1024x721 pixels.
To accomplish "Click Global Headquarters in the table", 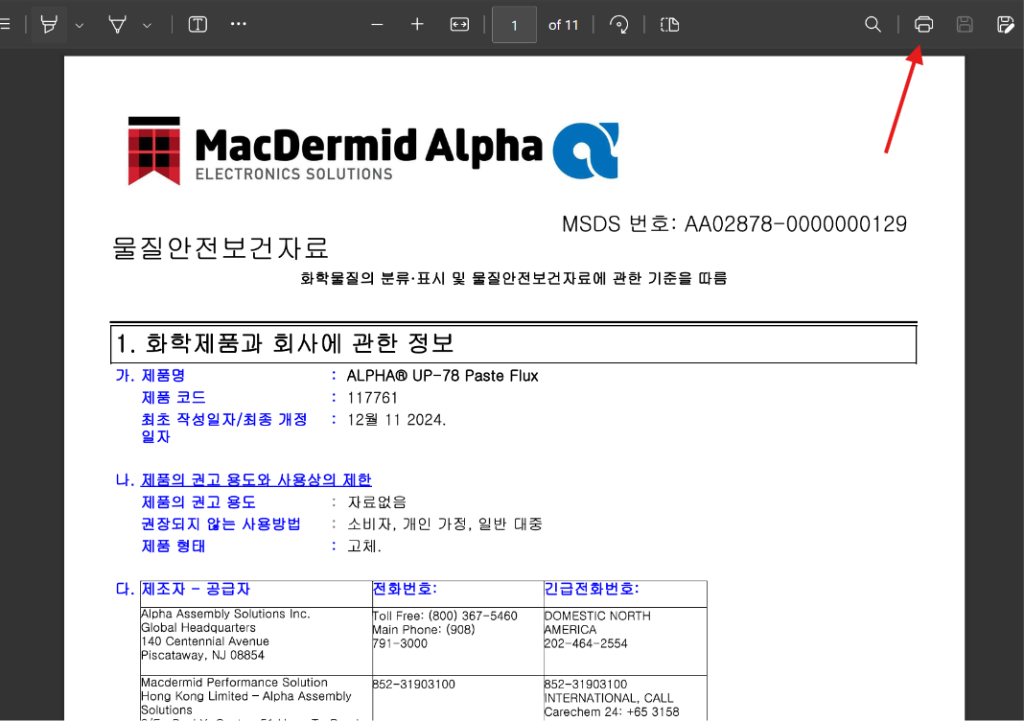I will click(198, 628).
